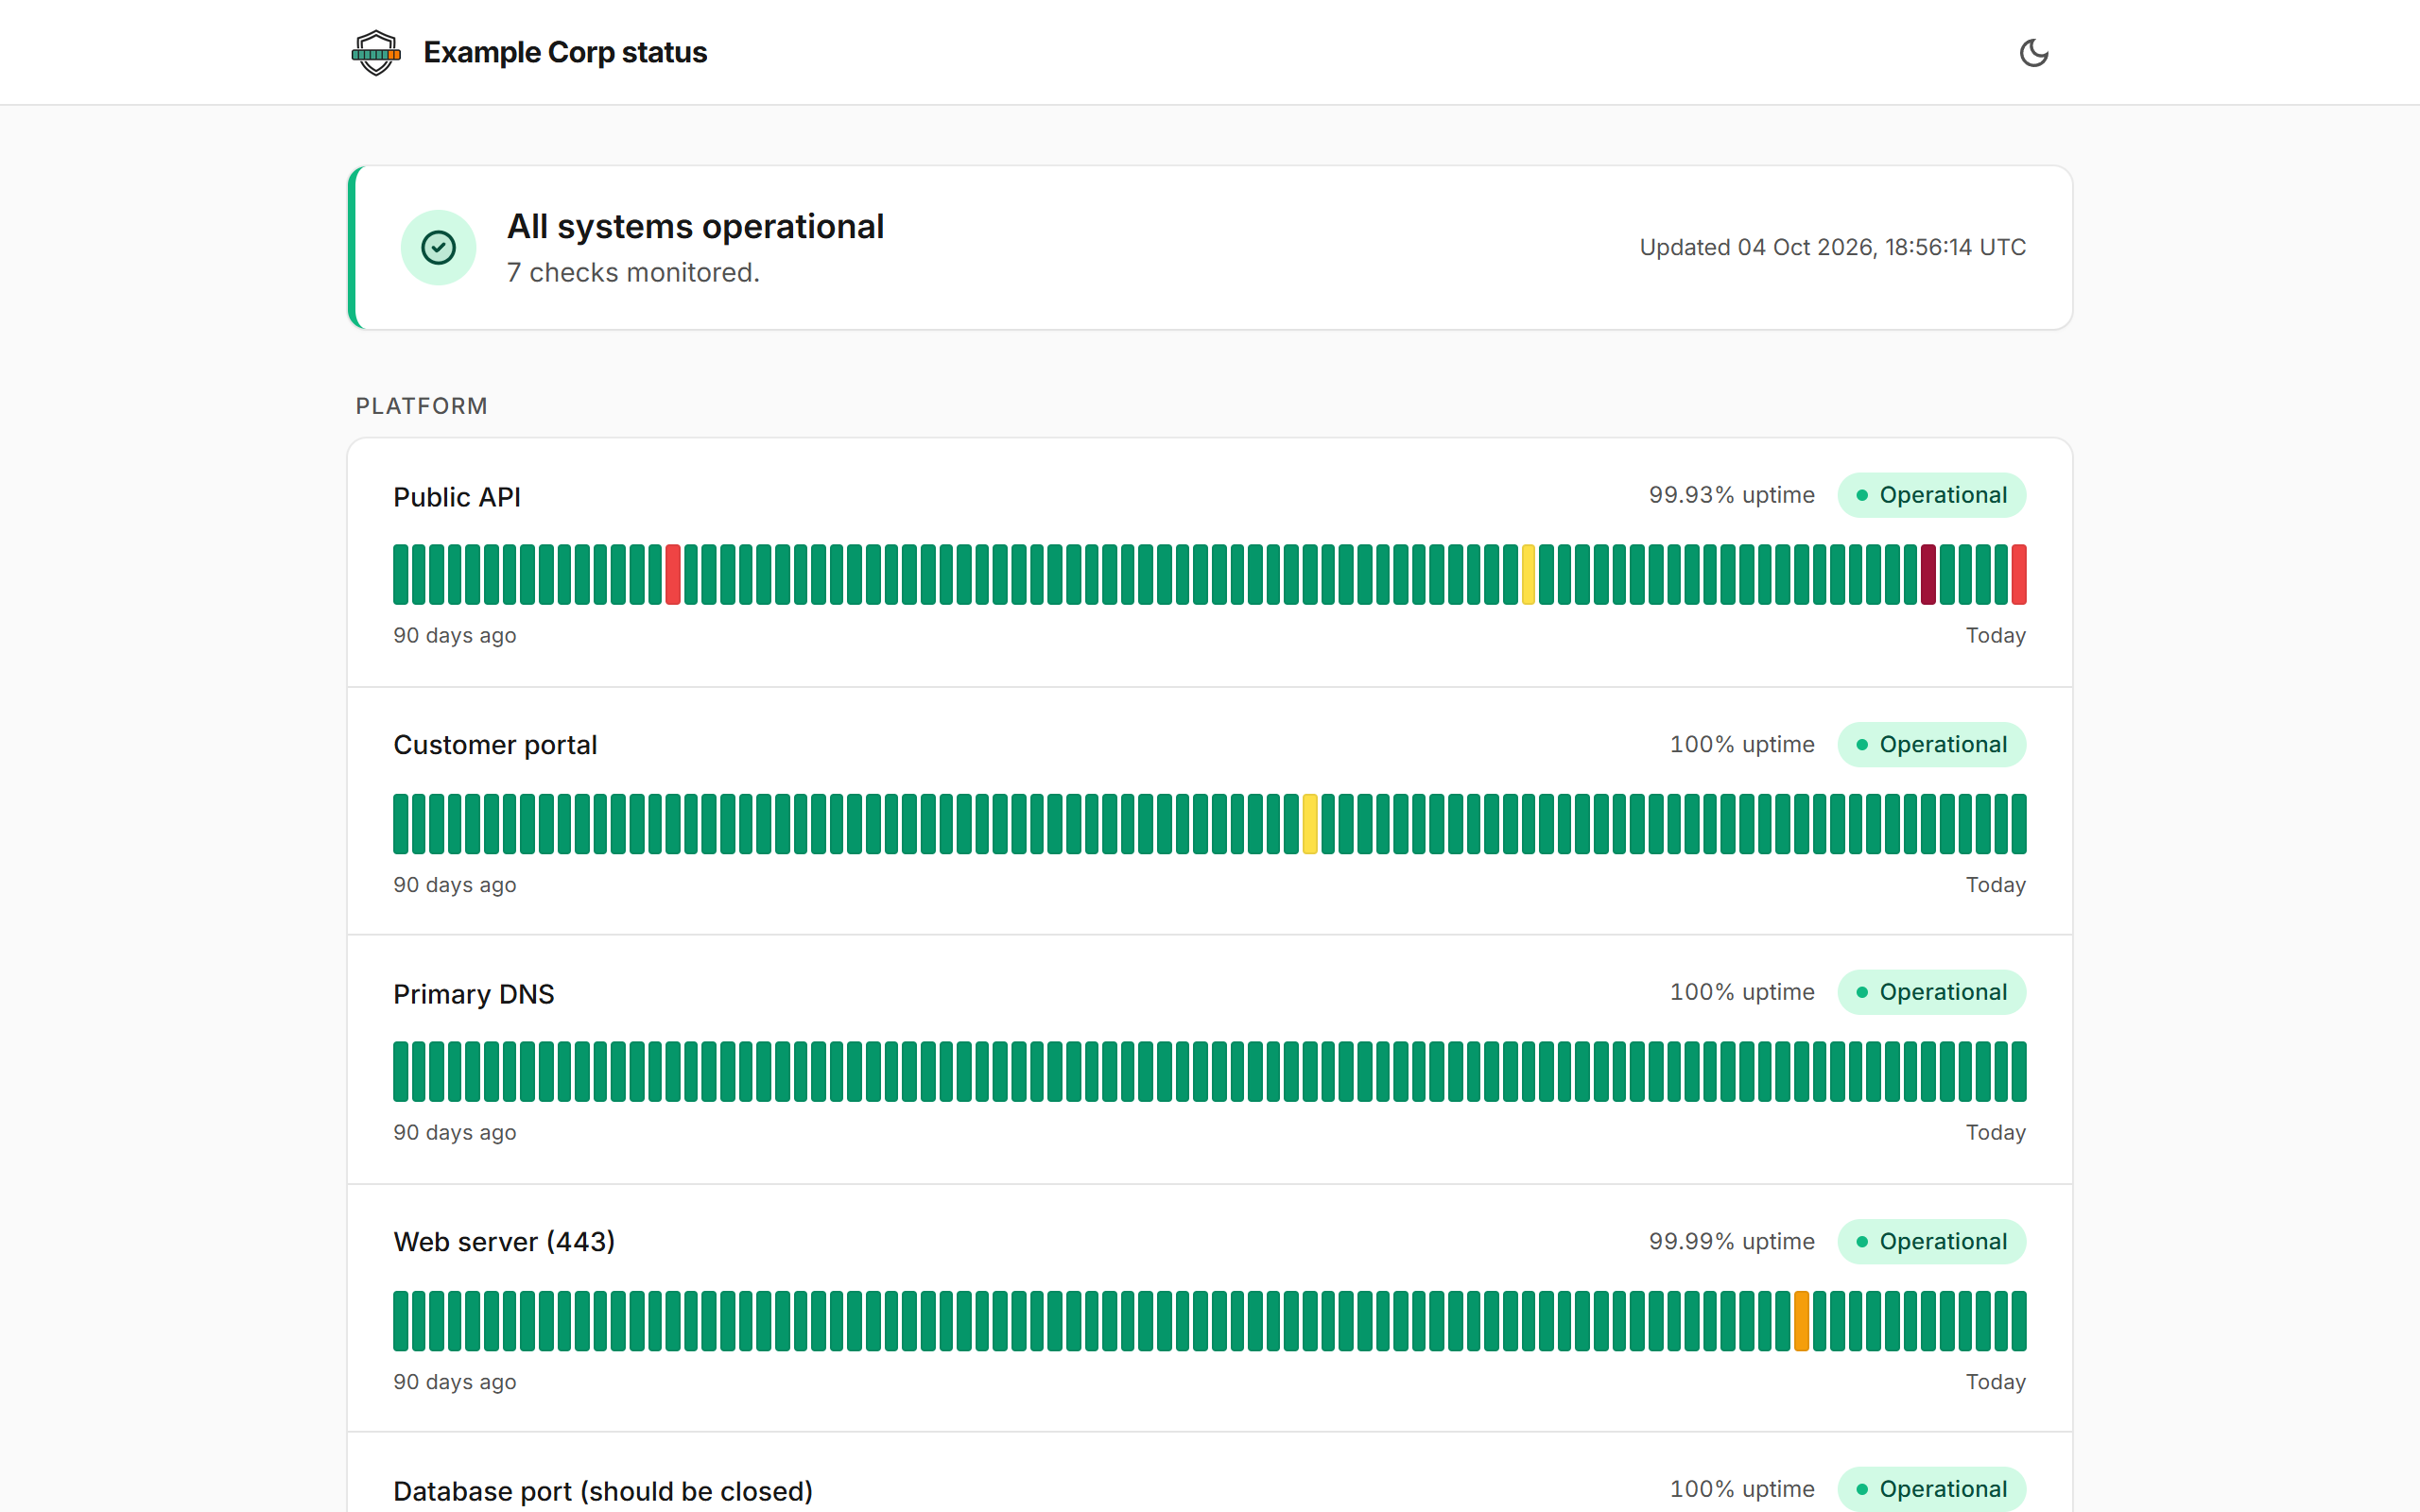This screenshot has width=2420, height=1512.
Task: Select the Primary DNS check name
Action: point(474,994)
